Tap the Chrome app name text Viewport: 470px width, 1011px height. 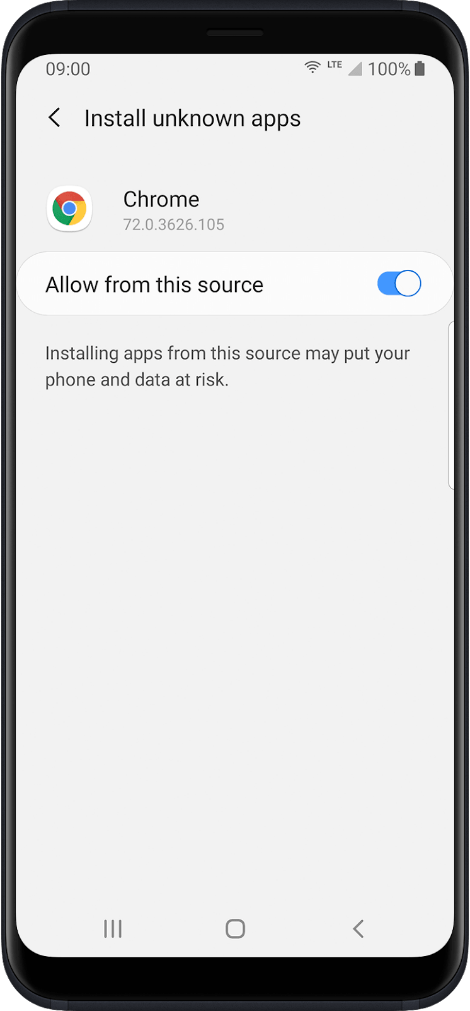pyautogui.click(x=161, y=199)
